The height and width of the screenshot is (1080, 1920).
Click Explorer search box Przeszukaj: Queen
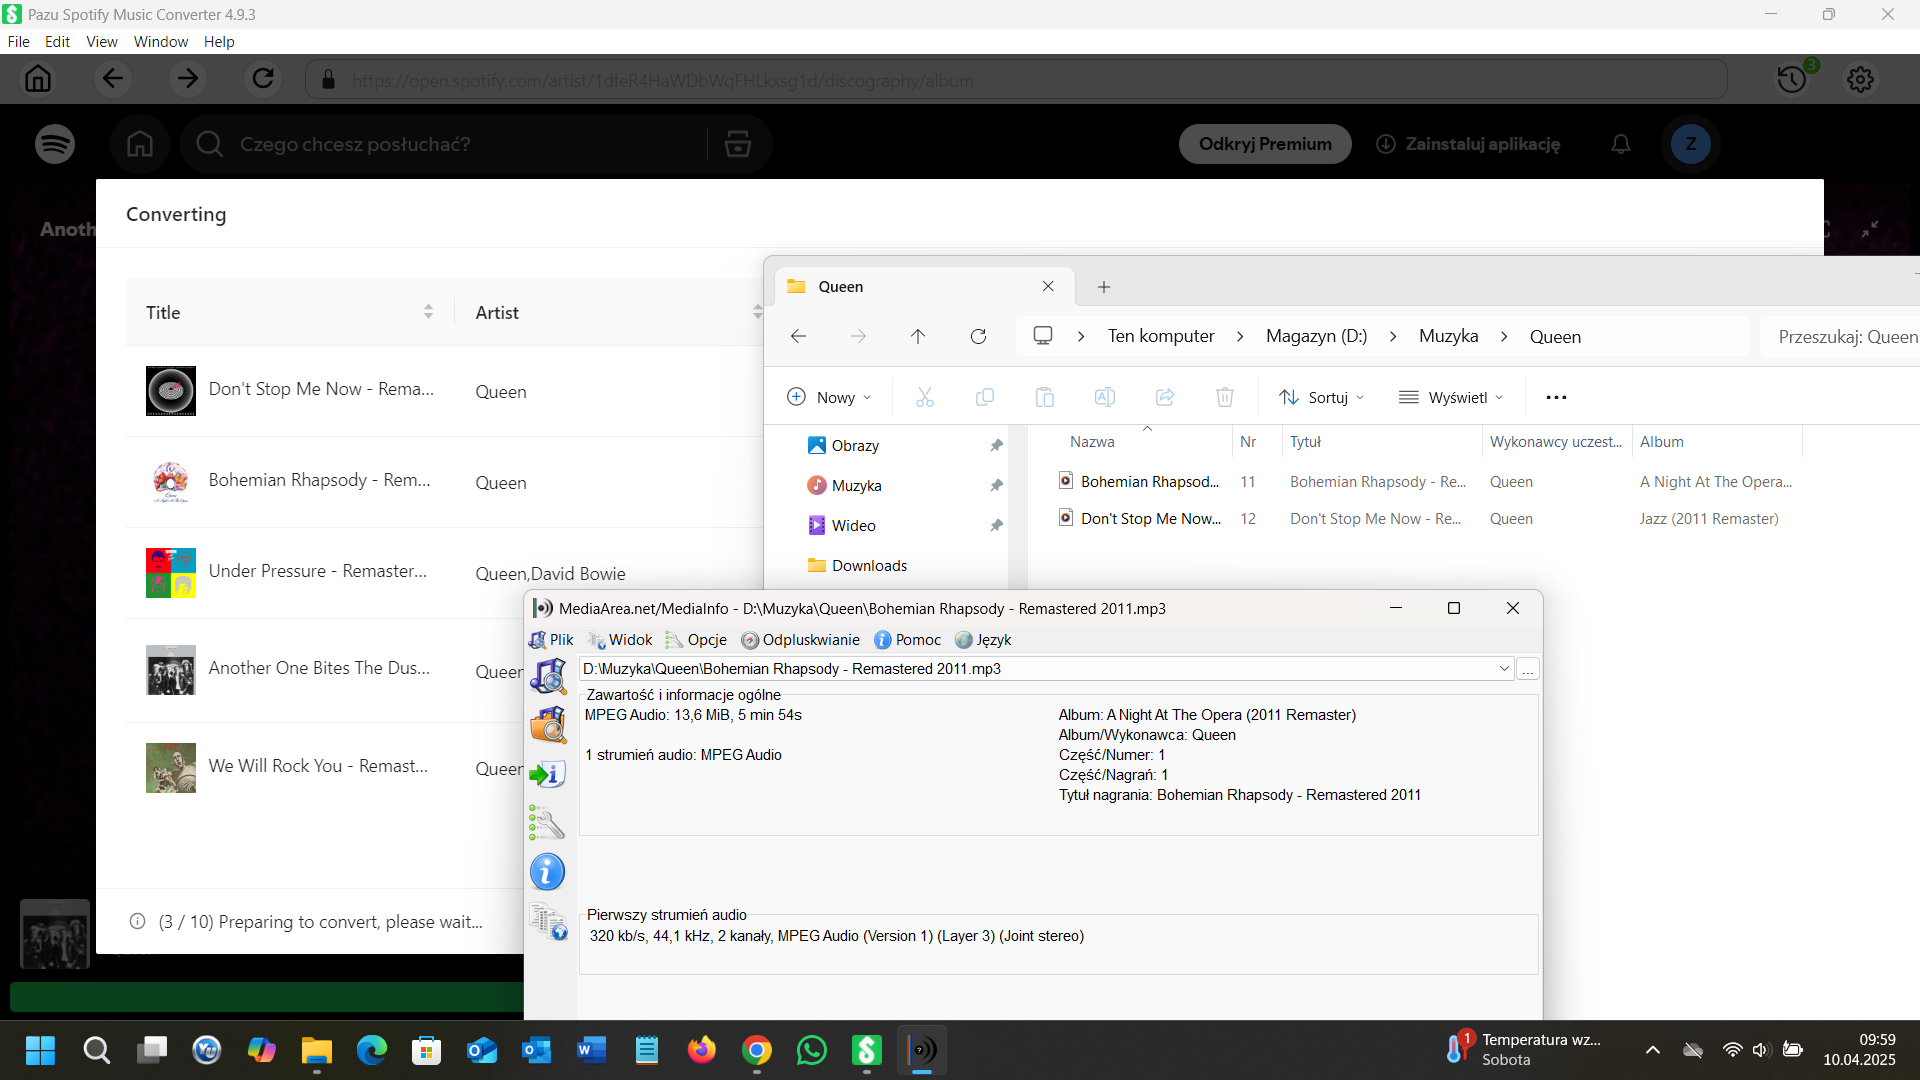1840,337
